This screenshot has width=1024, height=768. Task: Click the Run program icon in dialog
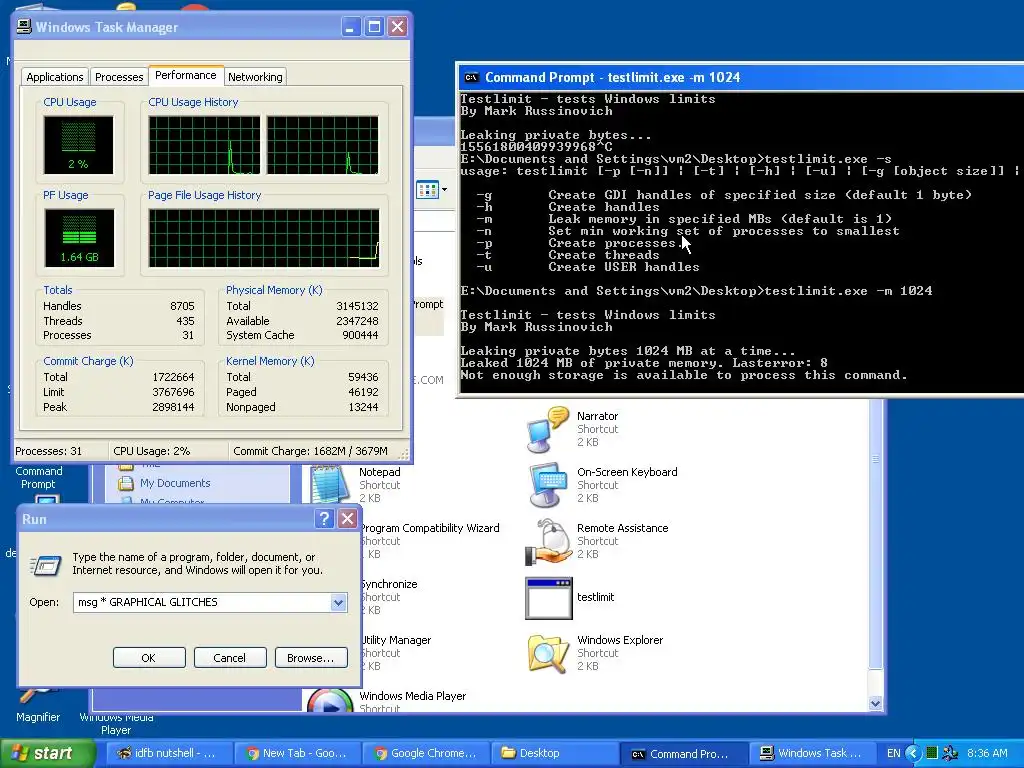[46, 564]
